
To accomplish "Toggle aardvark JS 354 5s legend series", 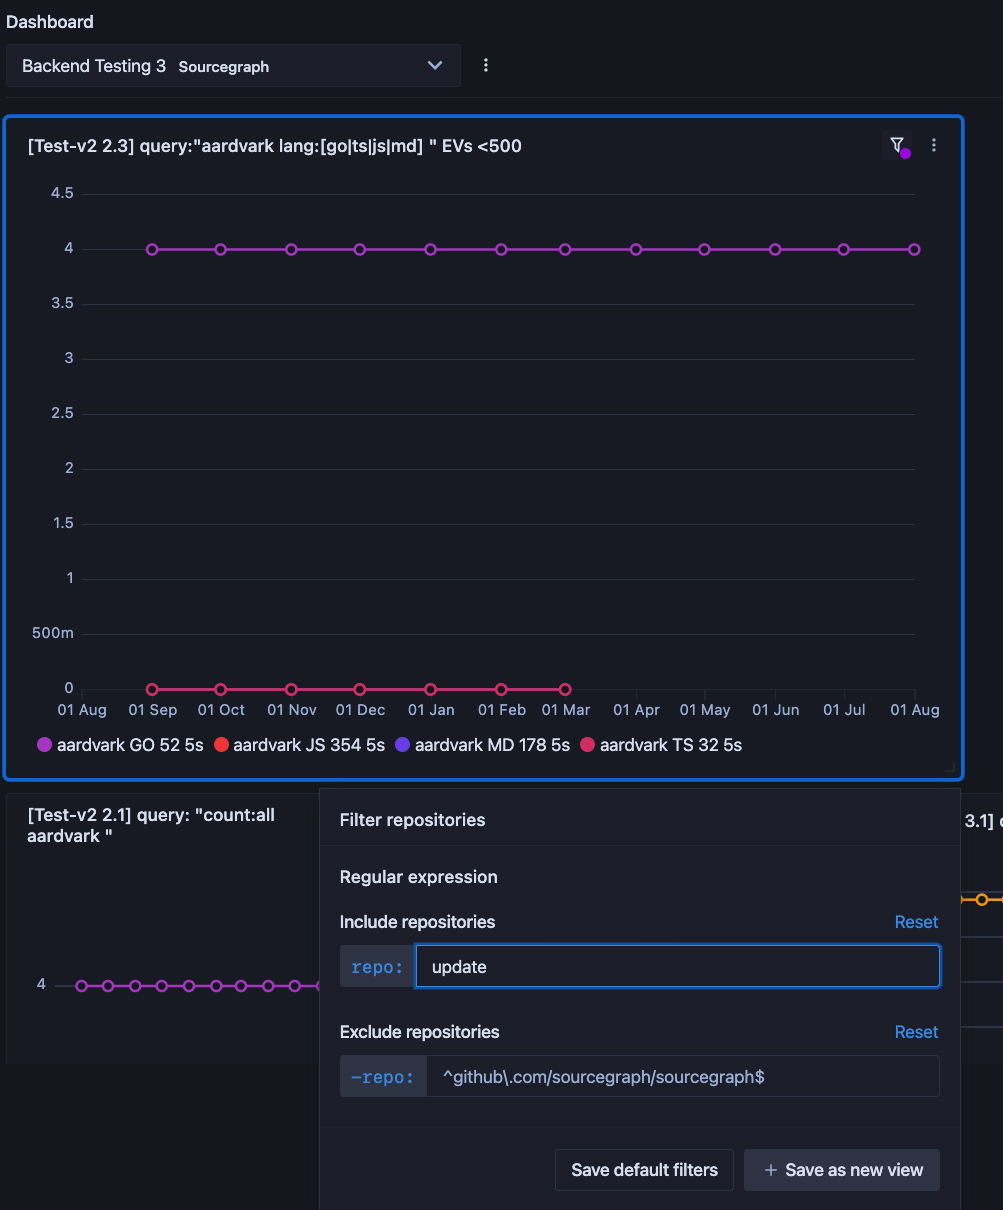I will pos(299,745).
